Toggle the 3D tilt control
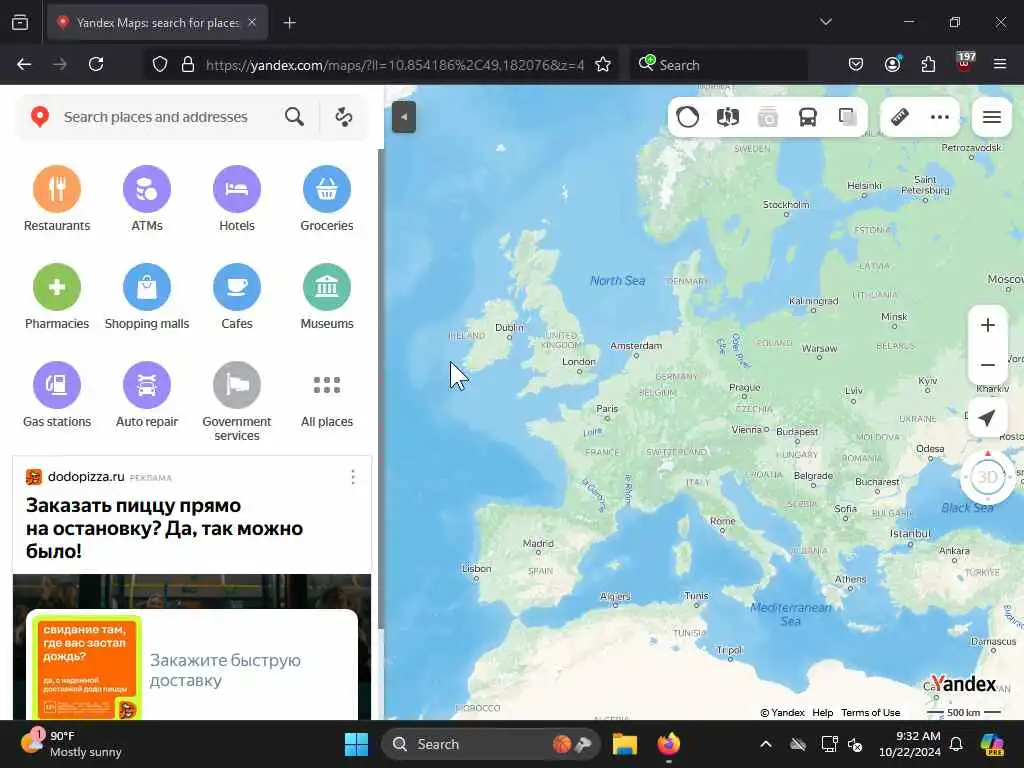The width and height of the screenshot is (1024, 768). pyautogui.click(x=987, y=477)
